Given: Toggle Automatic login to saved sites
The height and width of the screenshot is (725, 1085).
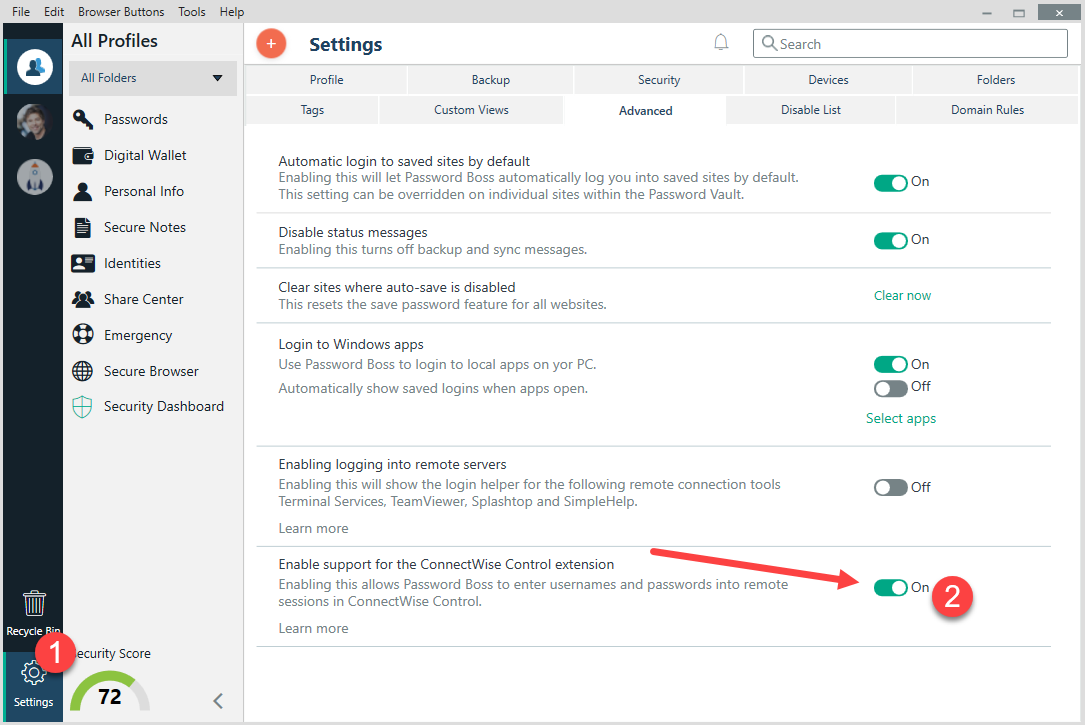Looking at the screenshot, I should point(891,183).
